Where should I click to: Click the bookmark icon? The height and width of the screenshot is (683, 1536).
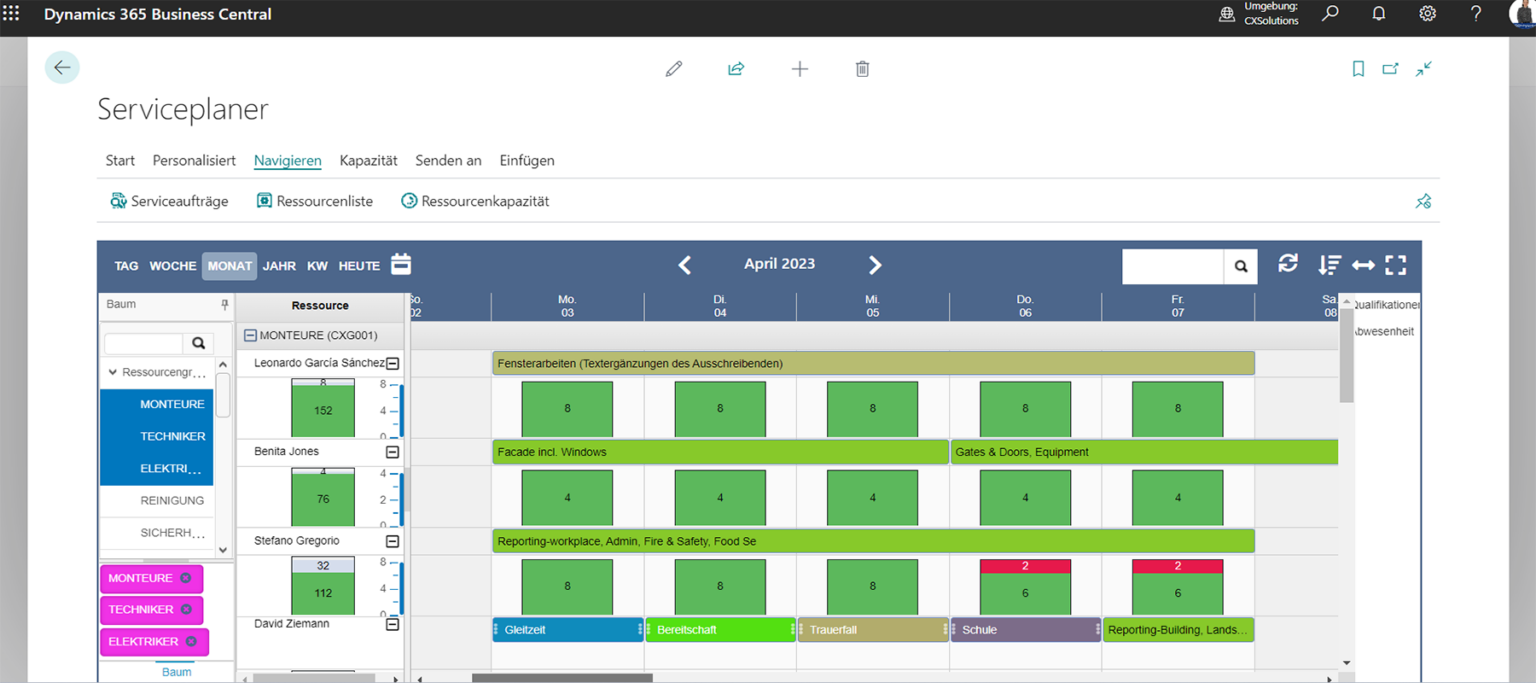pyautogui.click(x=1358, y=69)
